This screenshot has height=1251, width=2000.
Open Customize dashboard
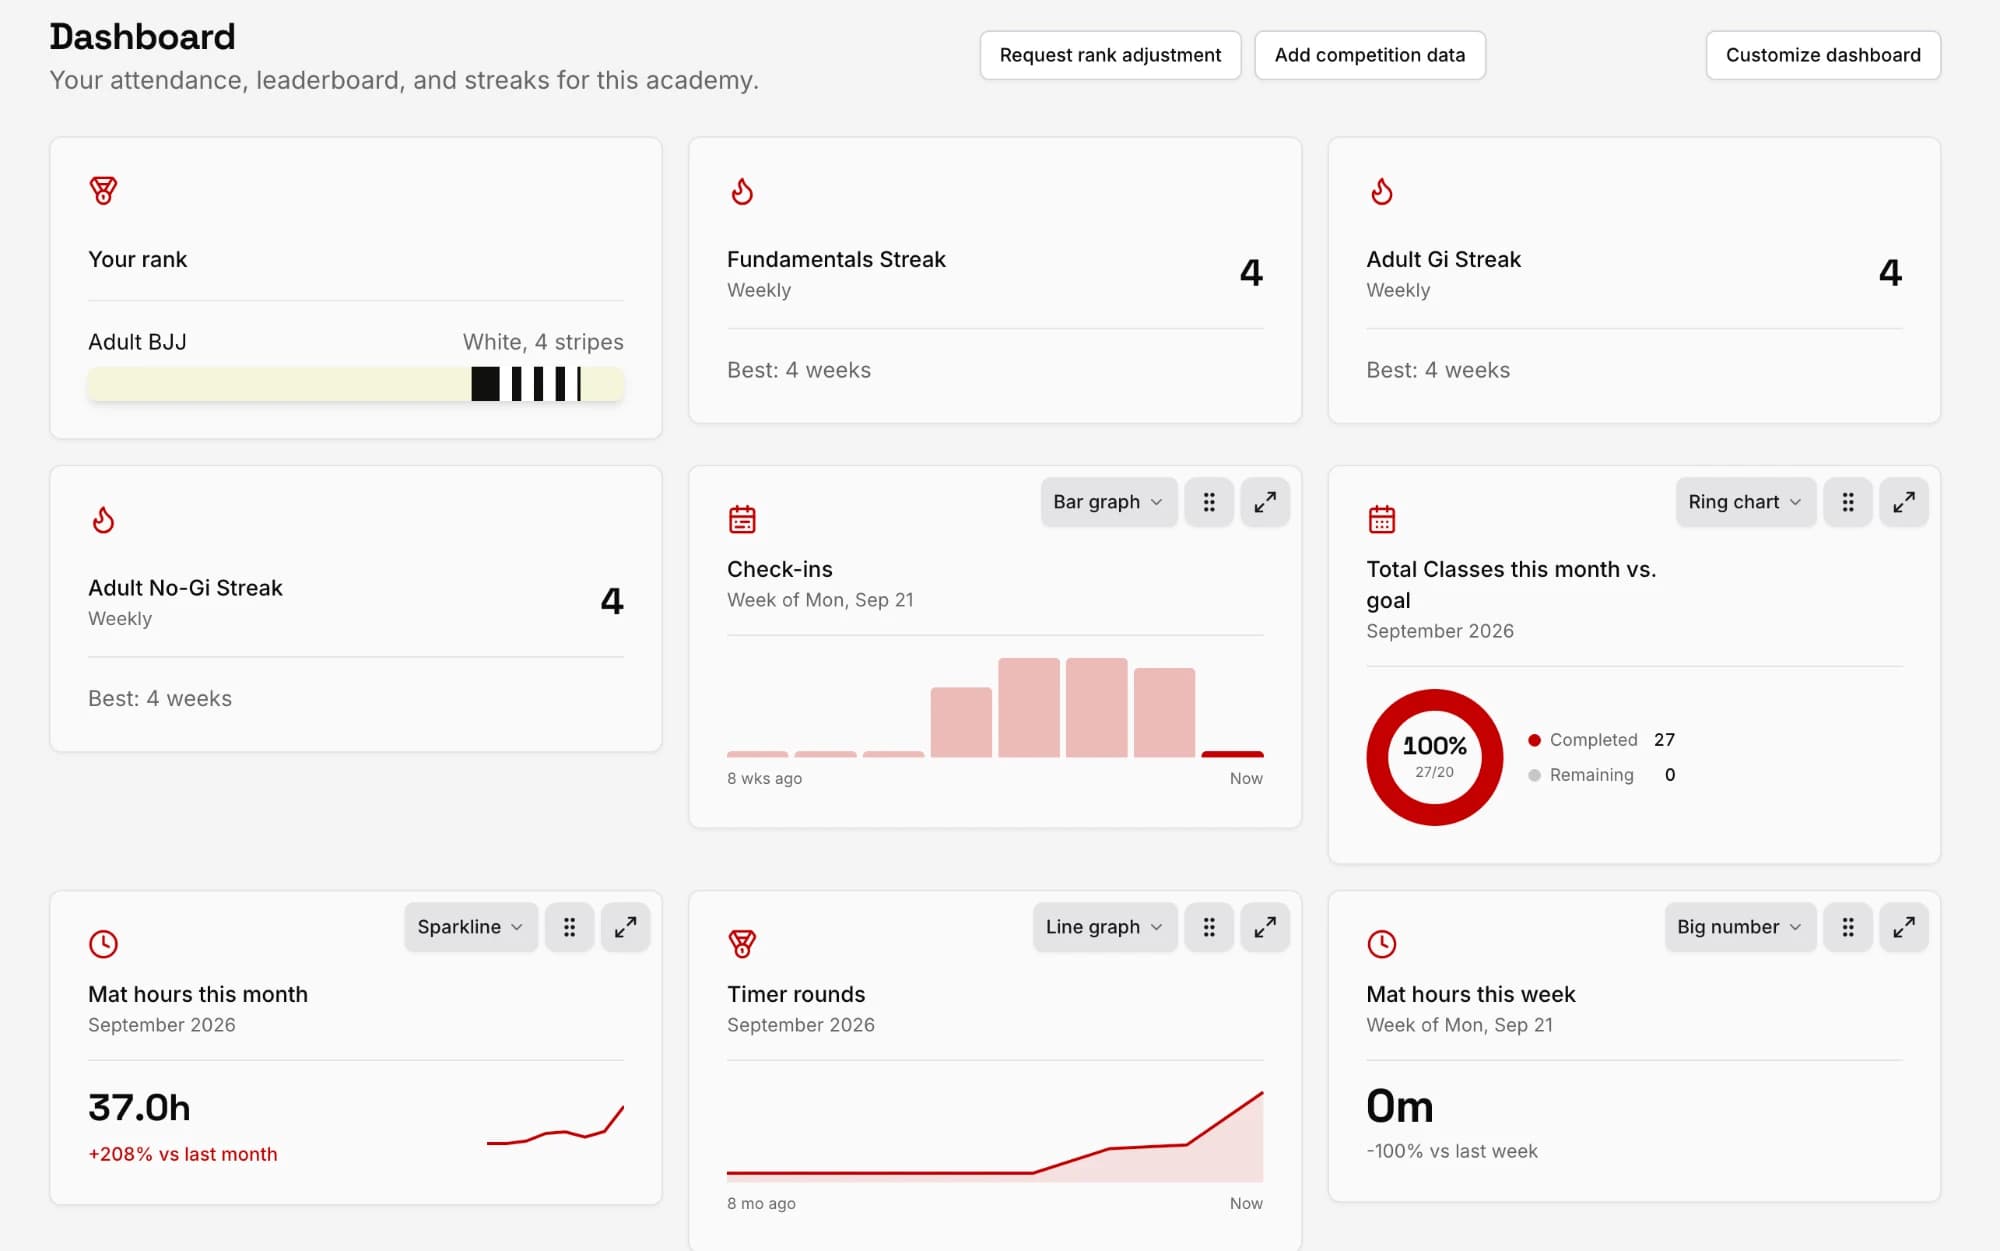1823,55
